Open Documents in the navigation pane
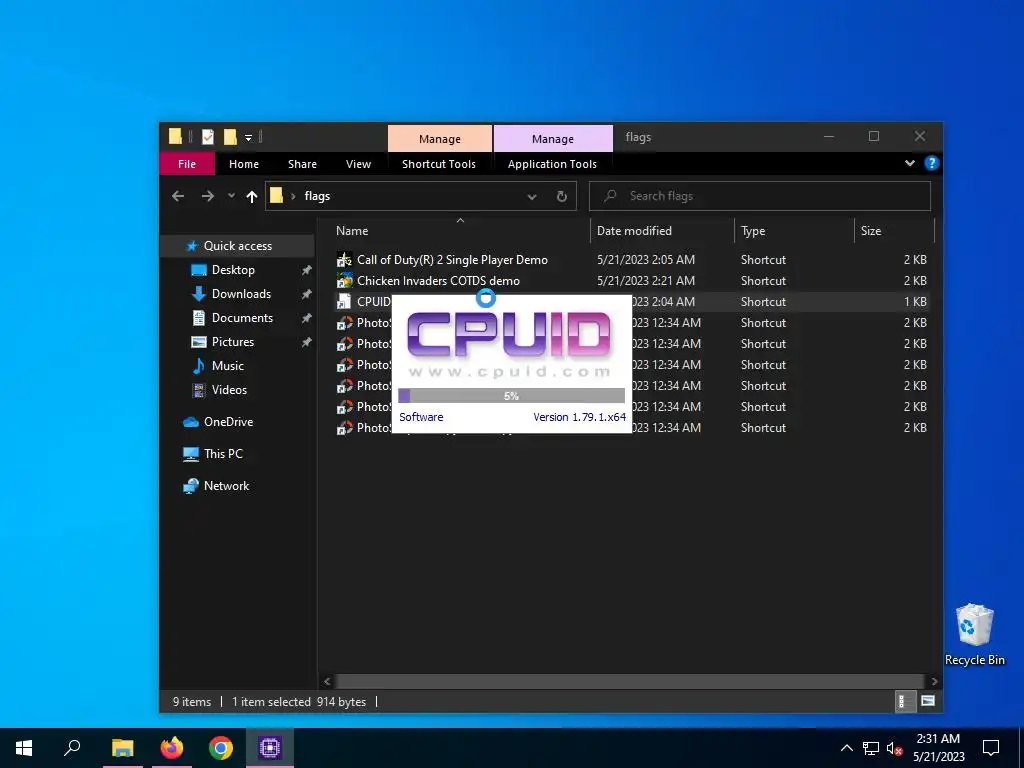 242,318
